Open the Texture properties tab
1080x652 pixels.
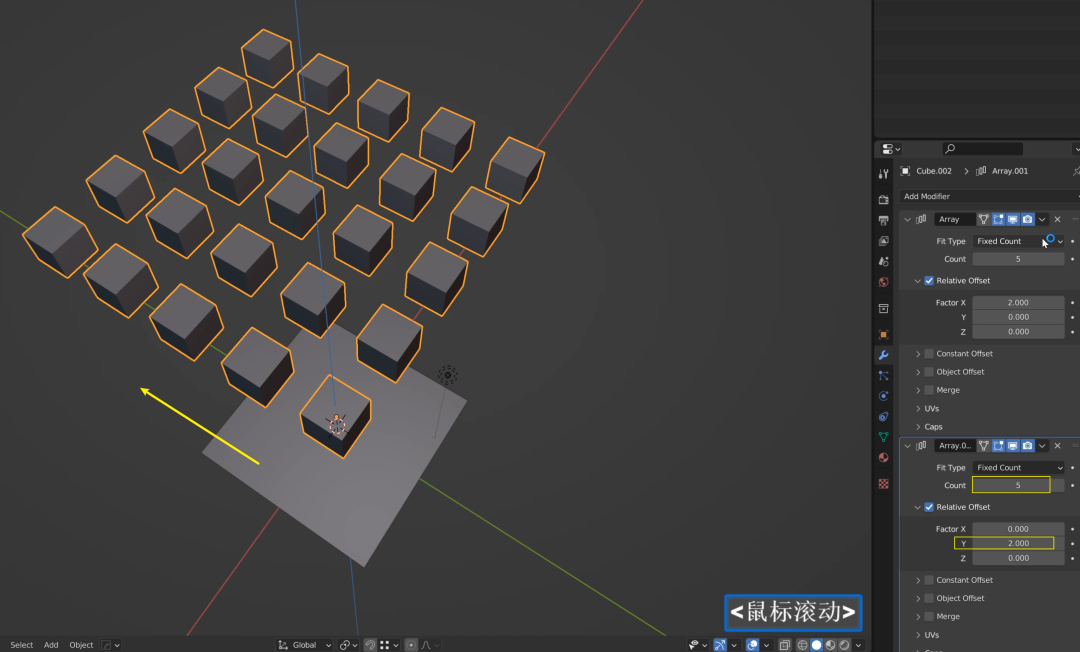click(884, 484)
